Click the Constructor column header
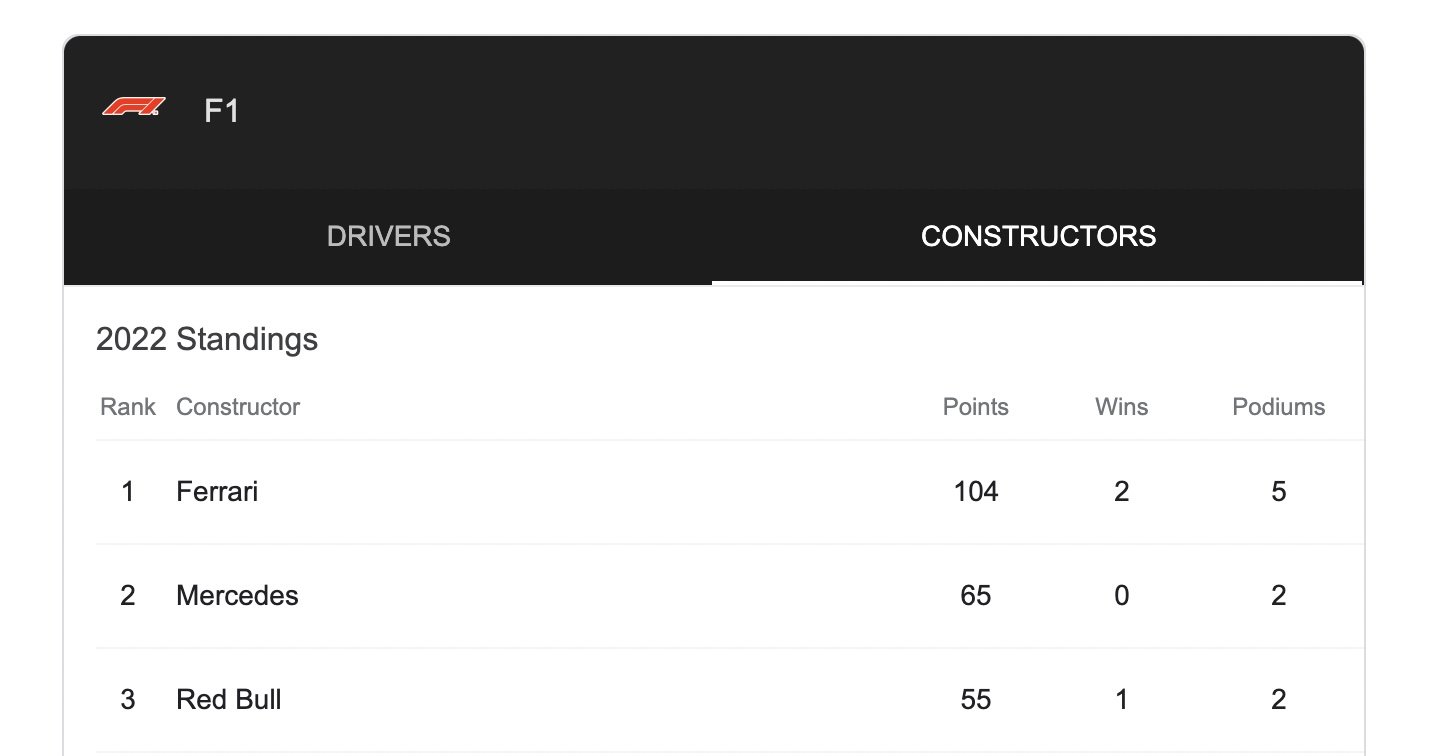The image size is (1434, 756). (x=238, y=407)
